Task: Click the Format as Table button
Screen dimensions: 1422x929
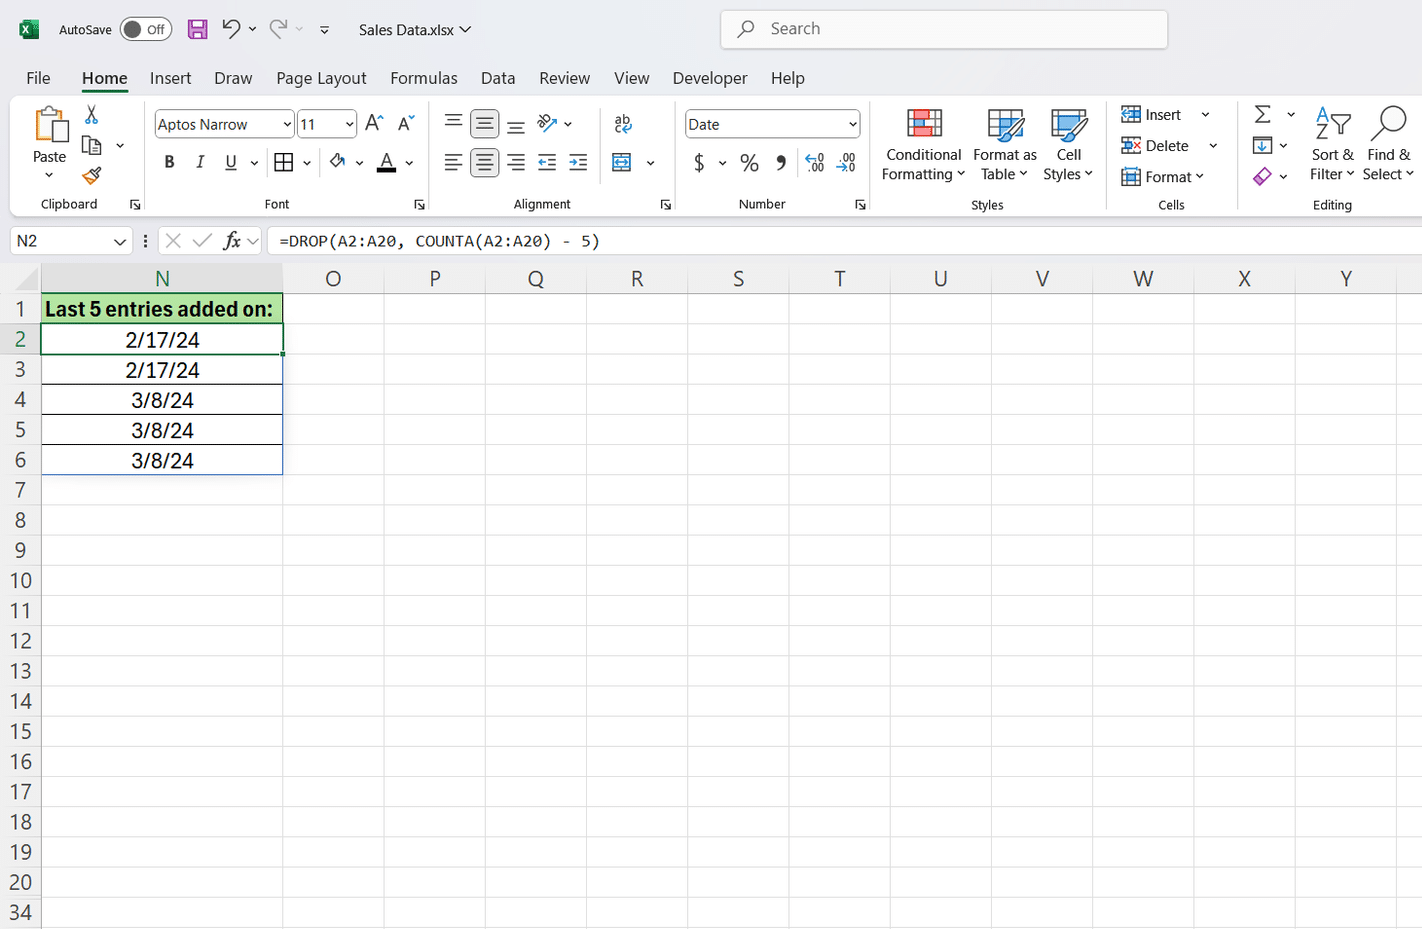Action: [x=1005, y=145]
